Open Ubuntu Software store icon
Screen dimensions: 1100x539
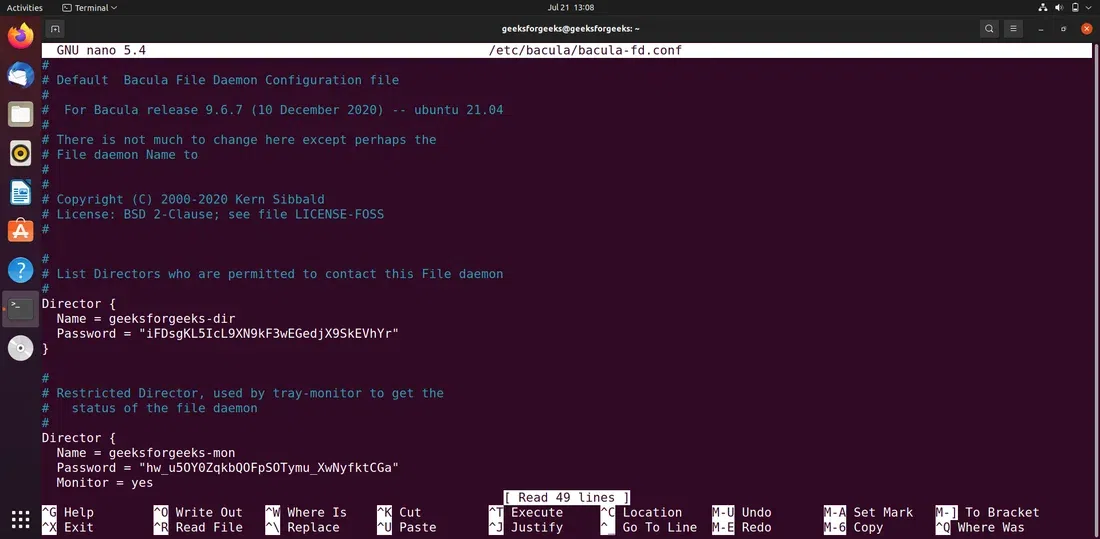pyautogui.click(x=21, y=230)
